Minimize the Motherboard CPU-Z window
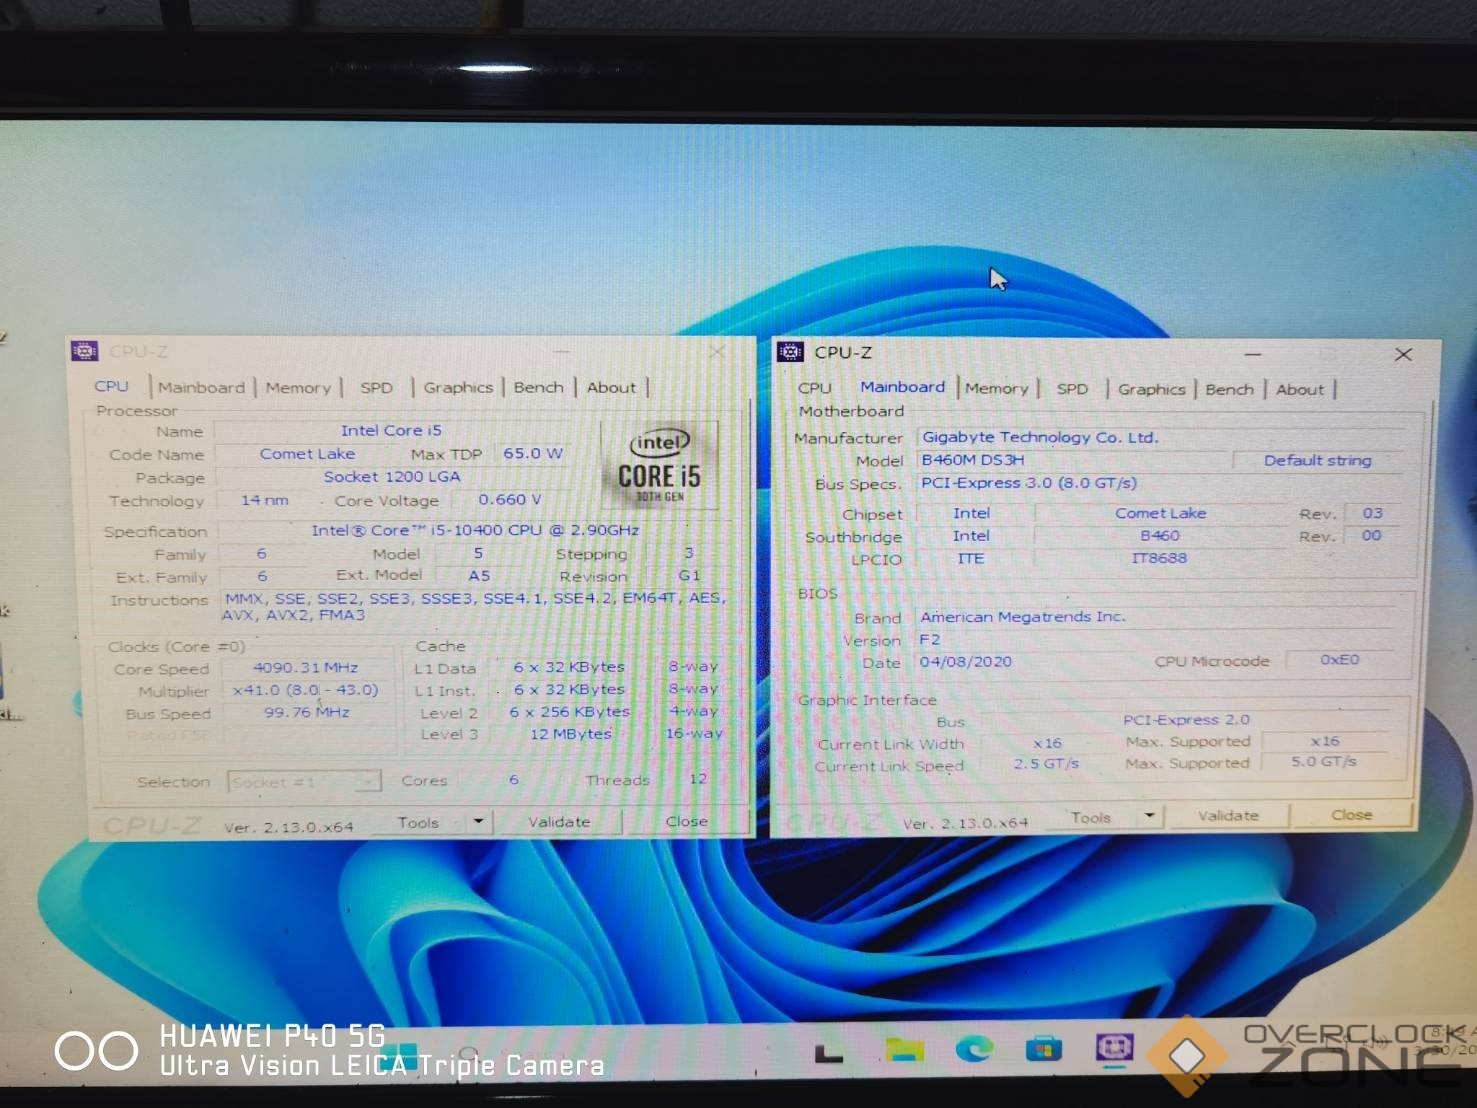This screenshot has height=1108, width=1477. pyautogui.click(x=1253, y=354)
